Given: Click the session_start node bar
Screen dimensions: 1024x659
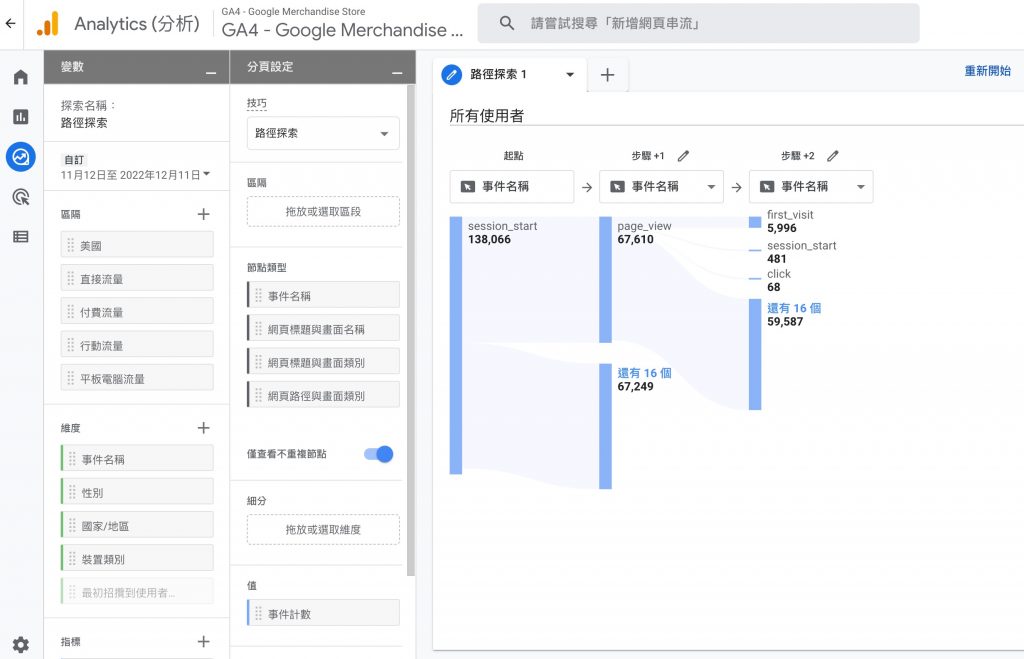Looking at the screenshot, I should click(456, 345).
